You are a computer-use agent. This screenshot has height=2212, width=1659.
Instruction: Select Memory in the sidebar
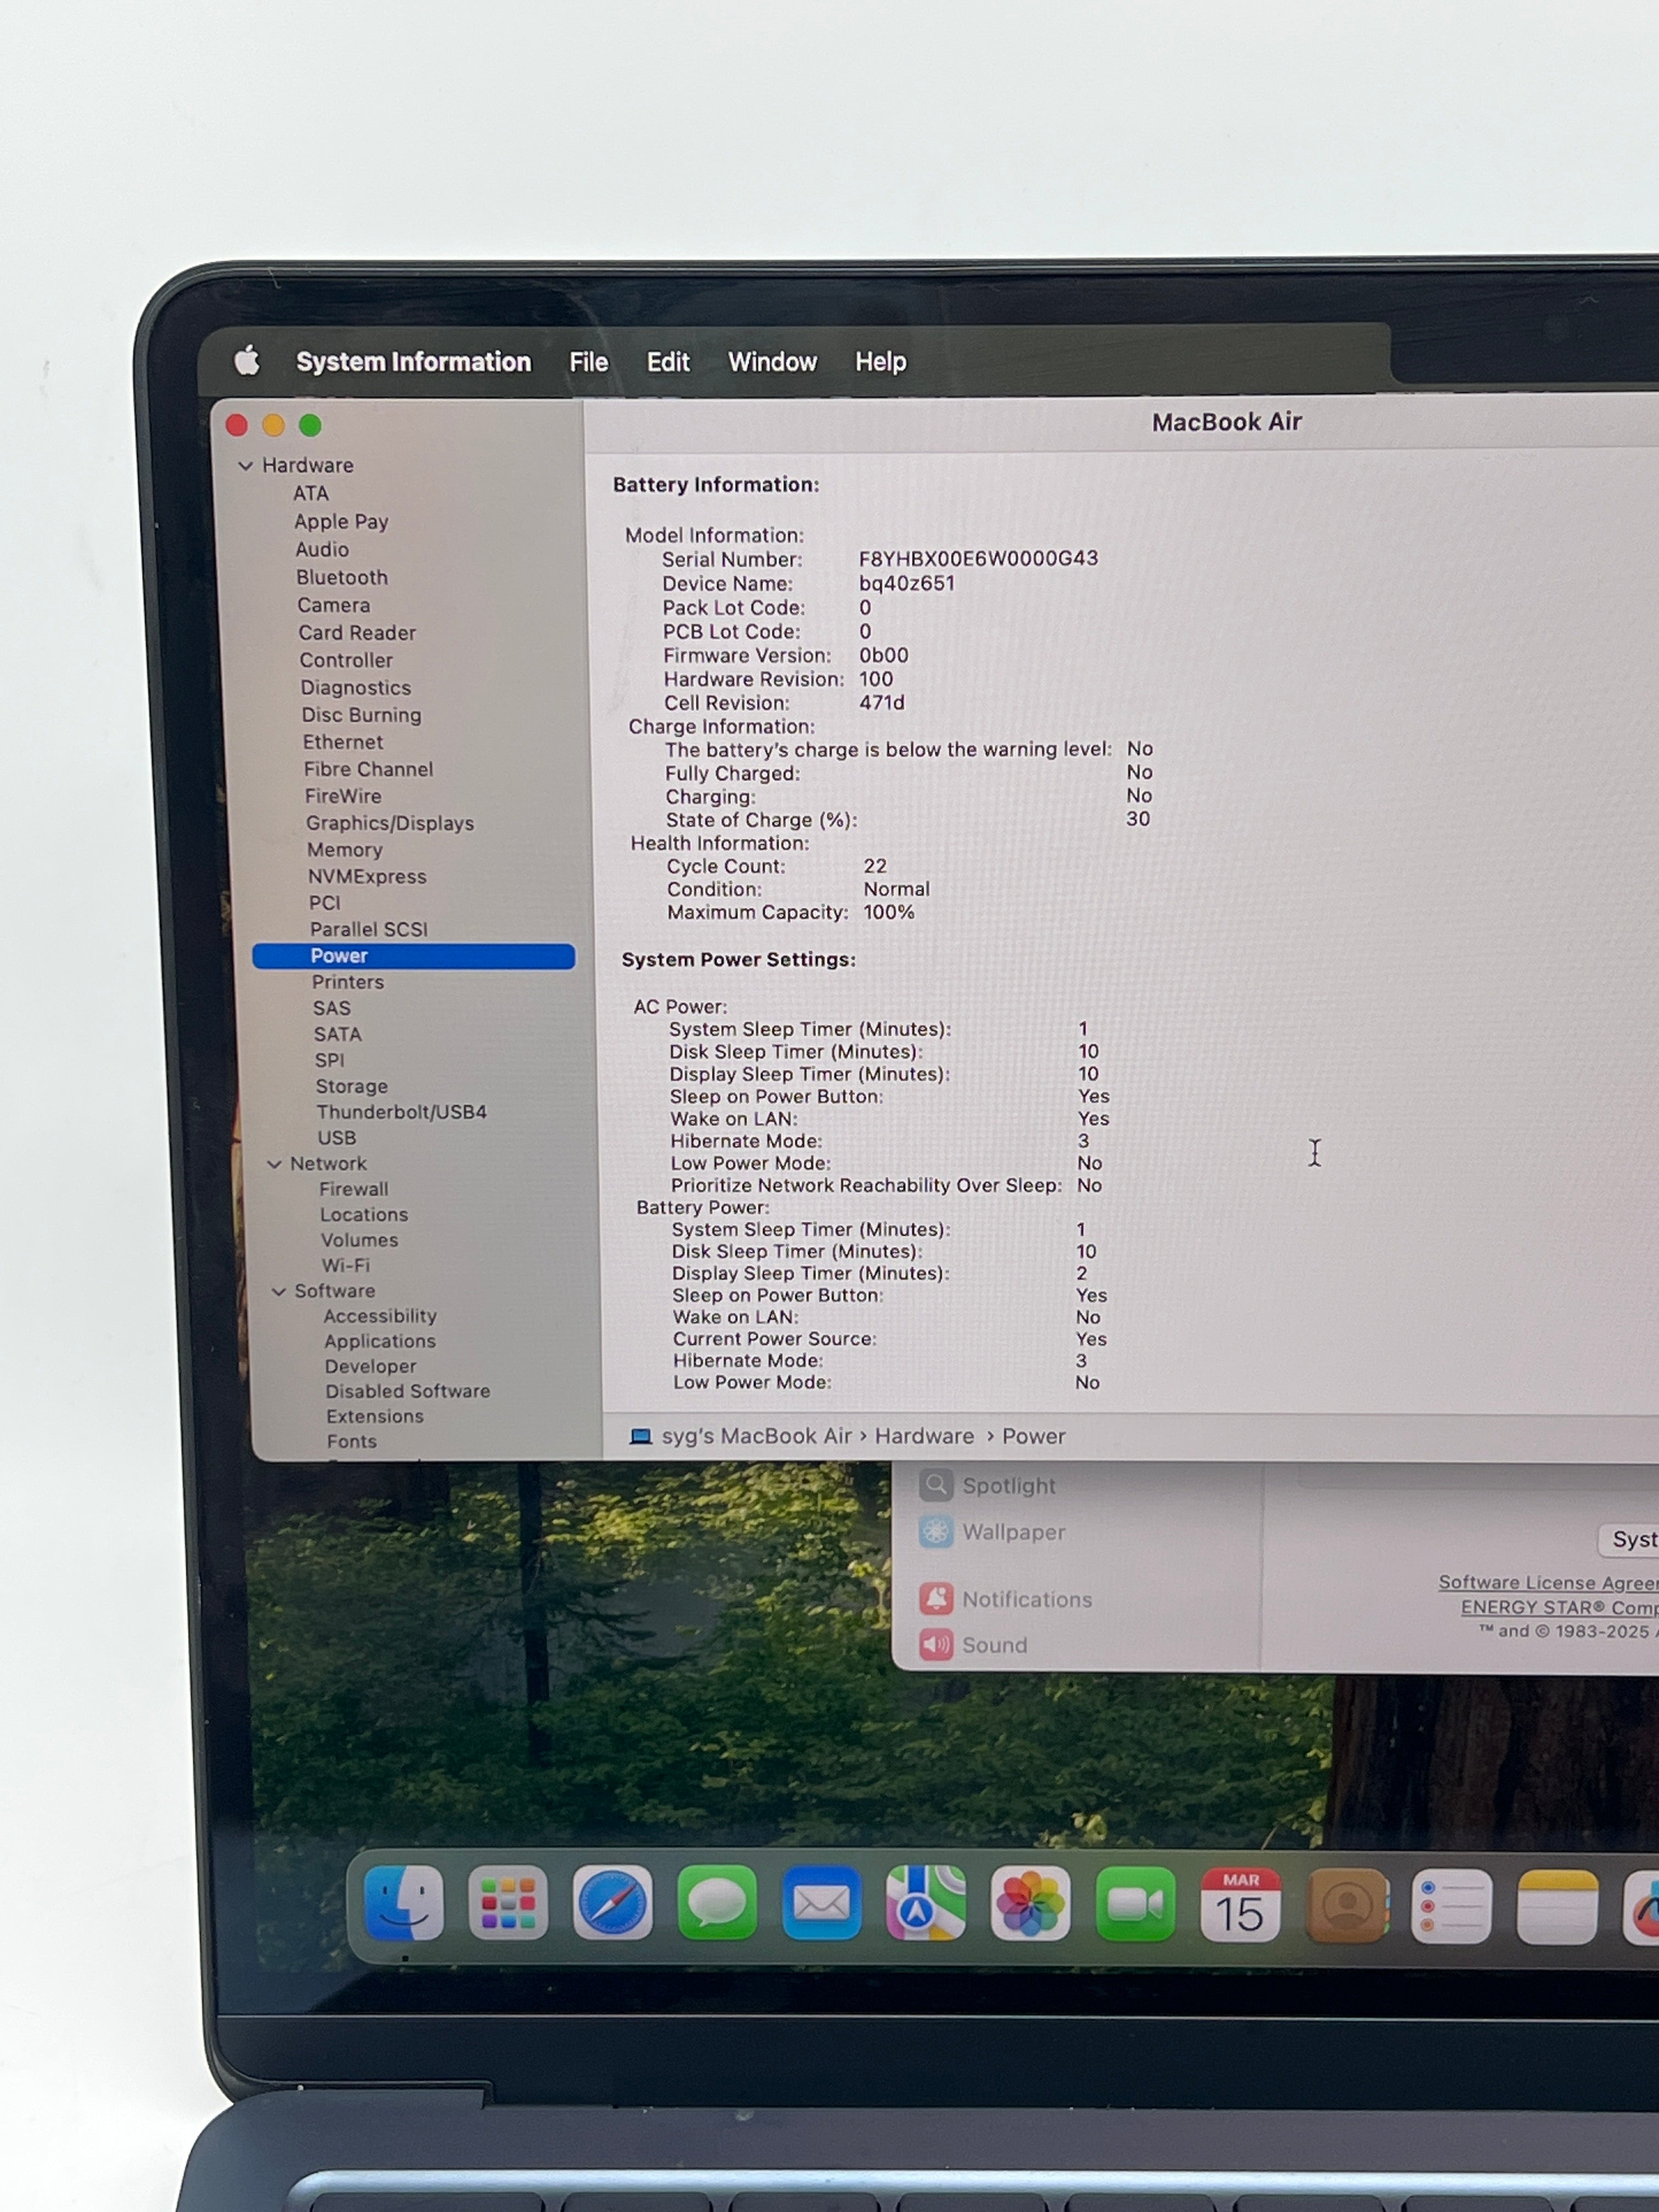pos(345,849)
